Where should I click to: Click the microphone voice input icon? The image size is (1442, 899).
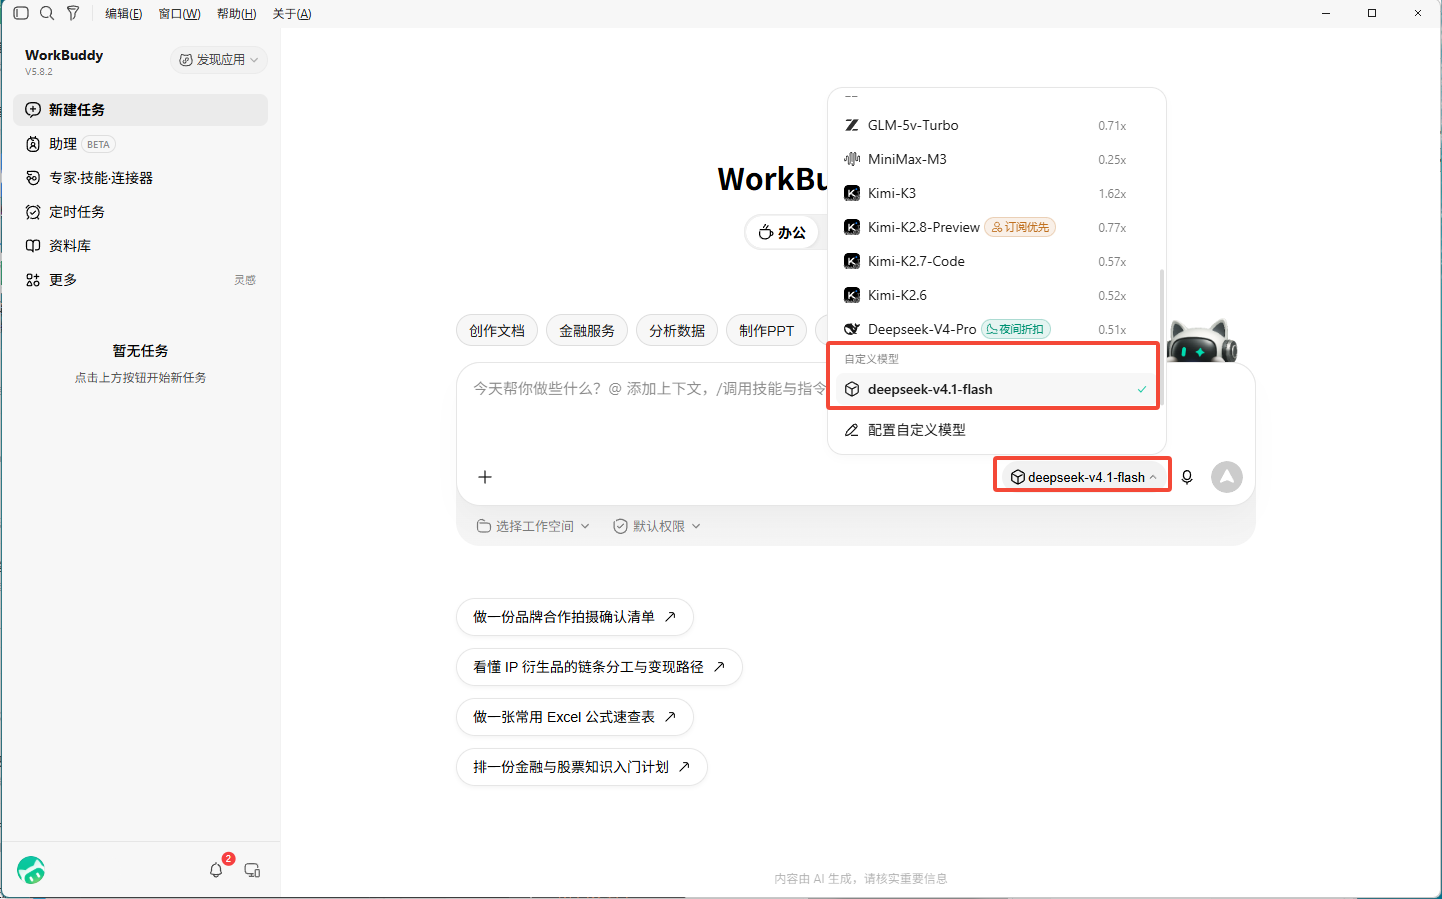[x=1187, y=477]
